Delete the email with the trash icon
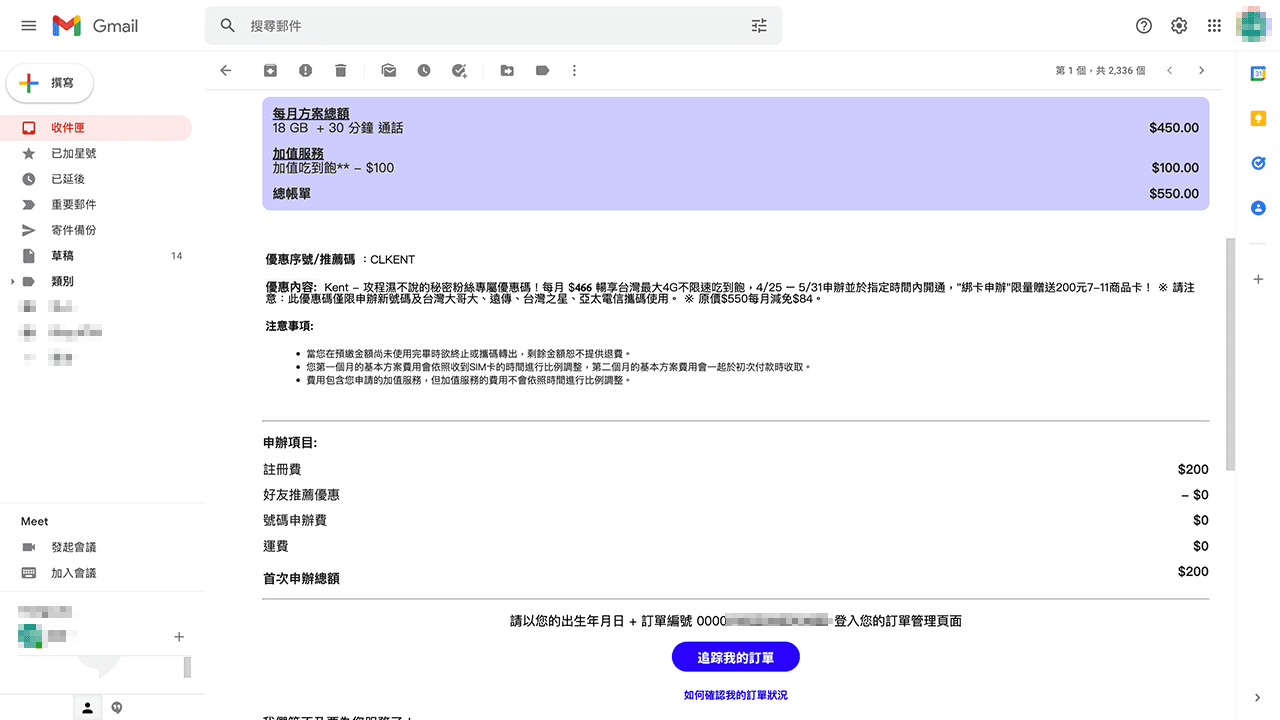 (x=340, y=70)
